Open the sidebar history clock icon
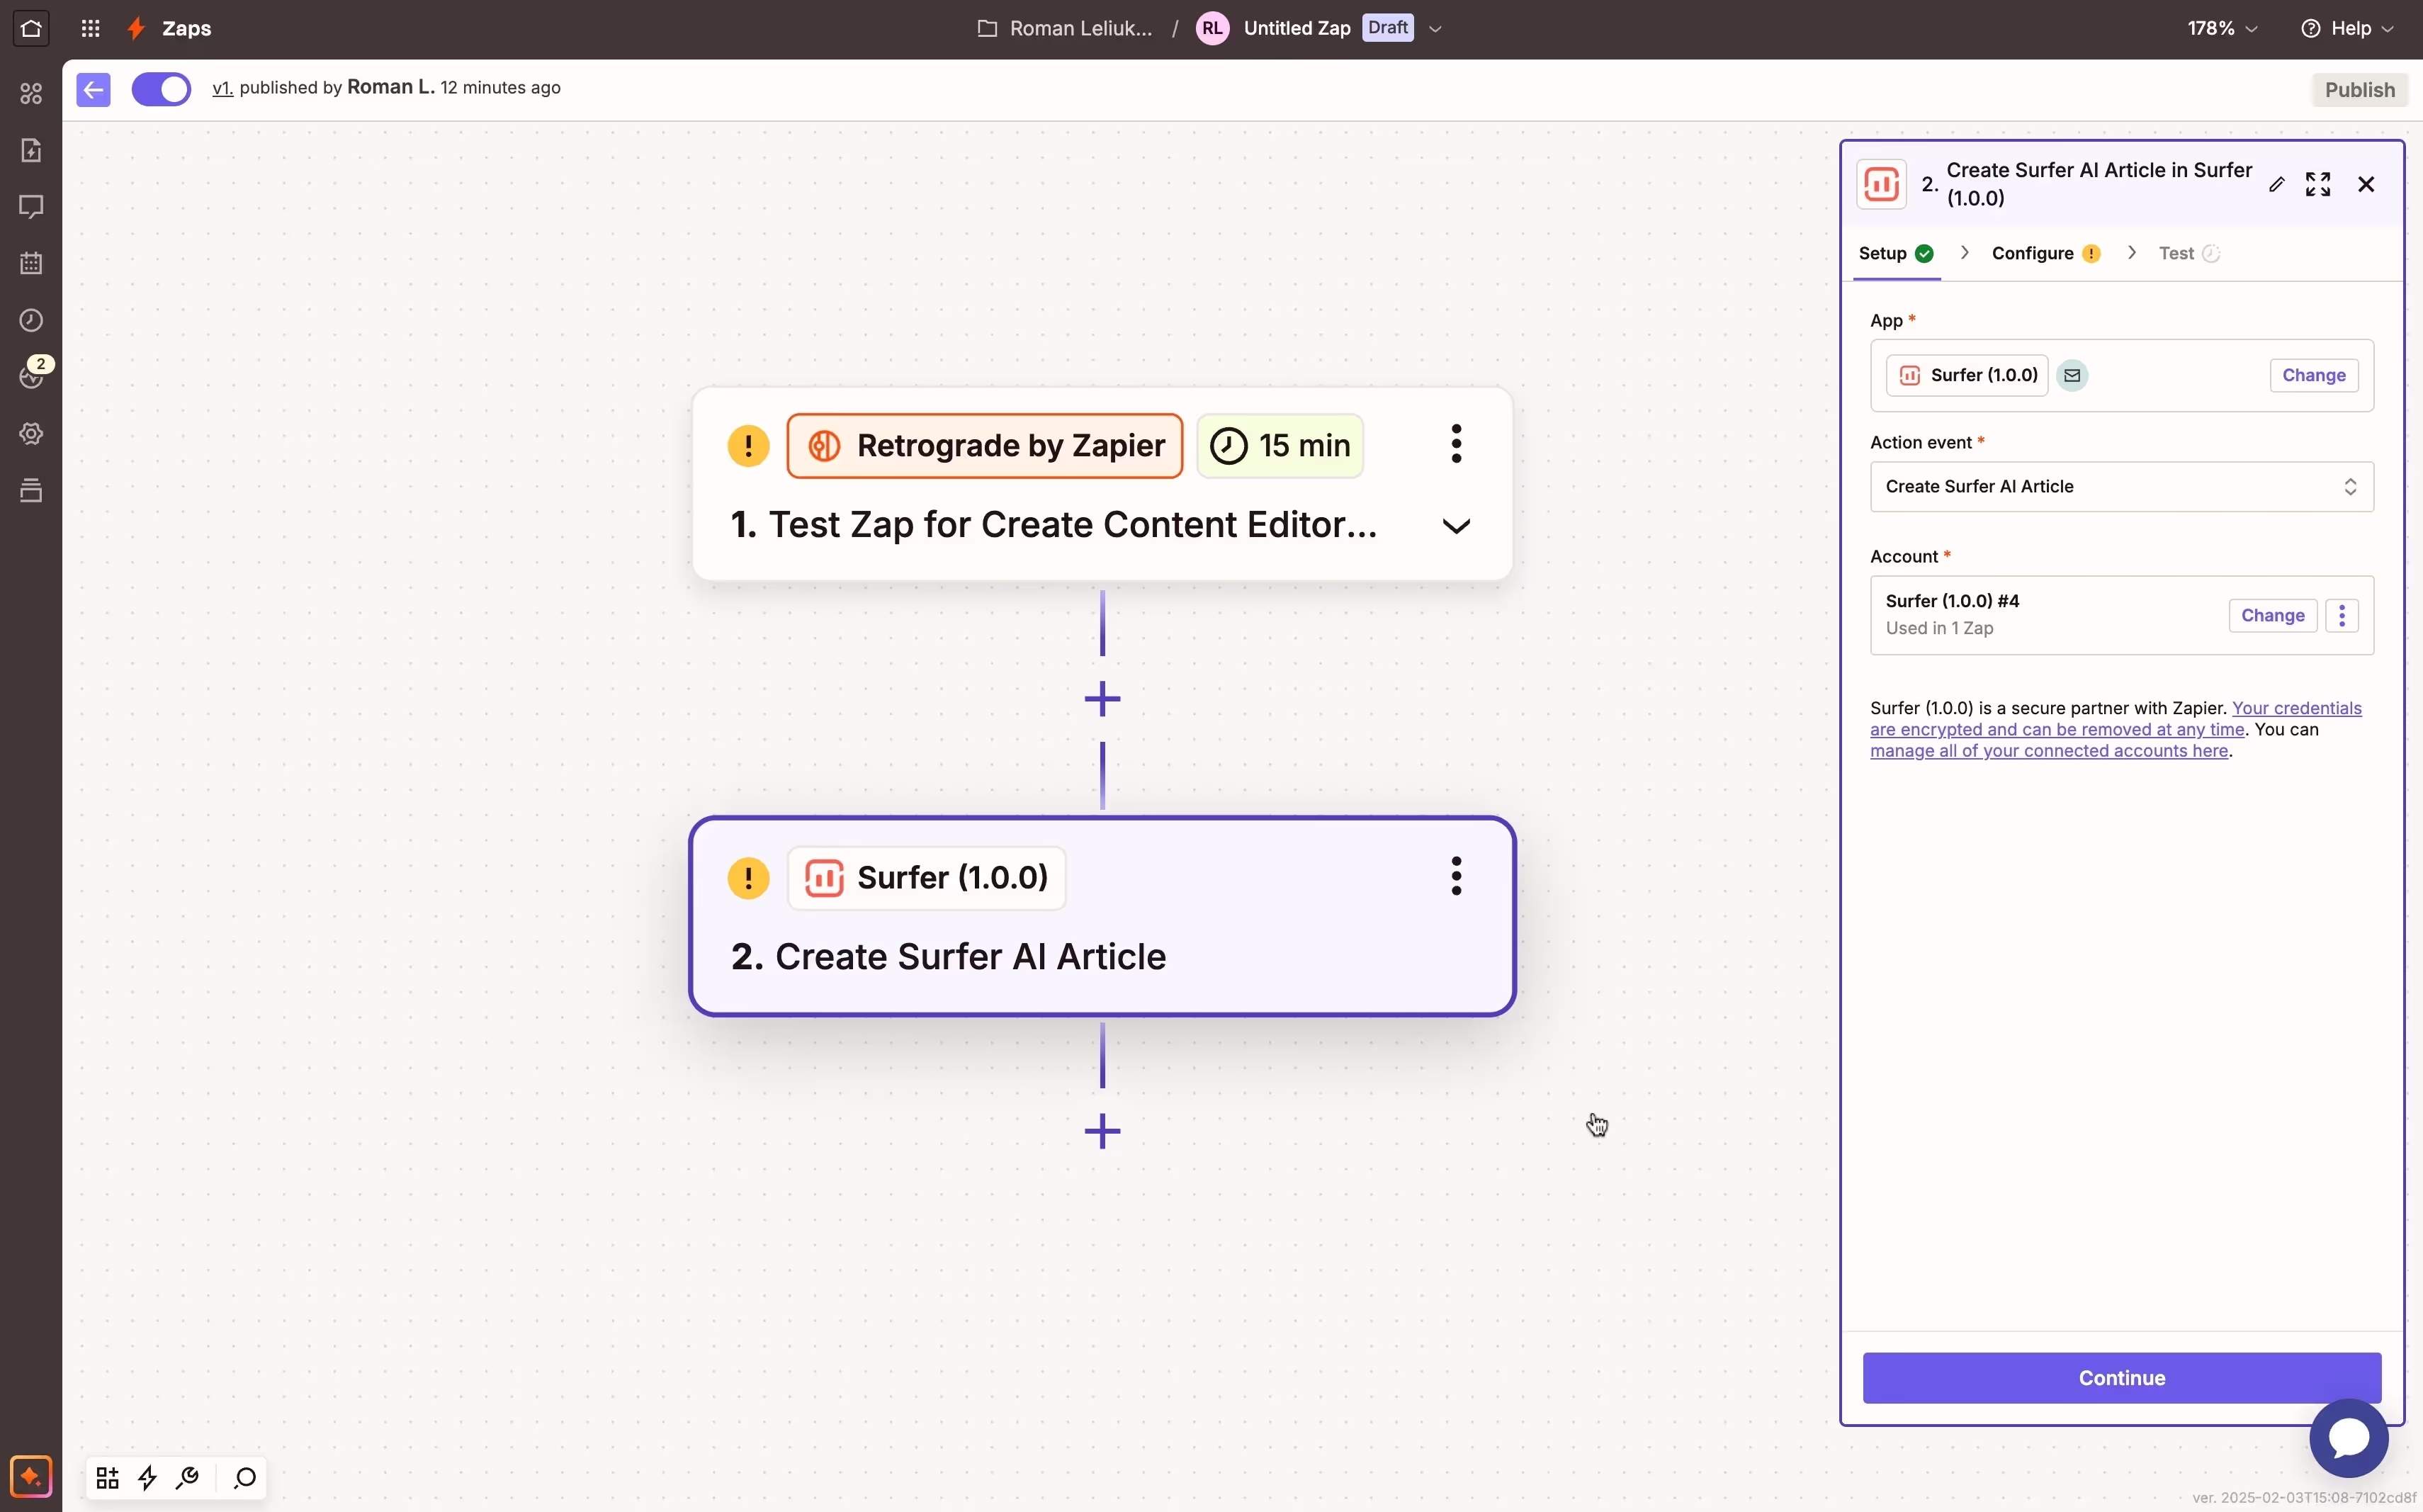This screenshot has height=1512, width=2423. [31, 320]
